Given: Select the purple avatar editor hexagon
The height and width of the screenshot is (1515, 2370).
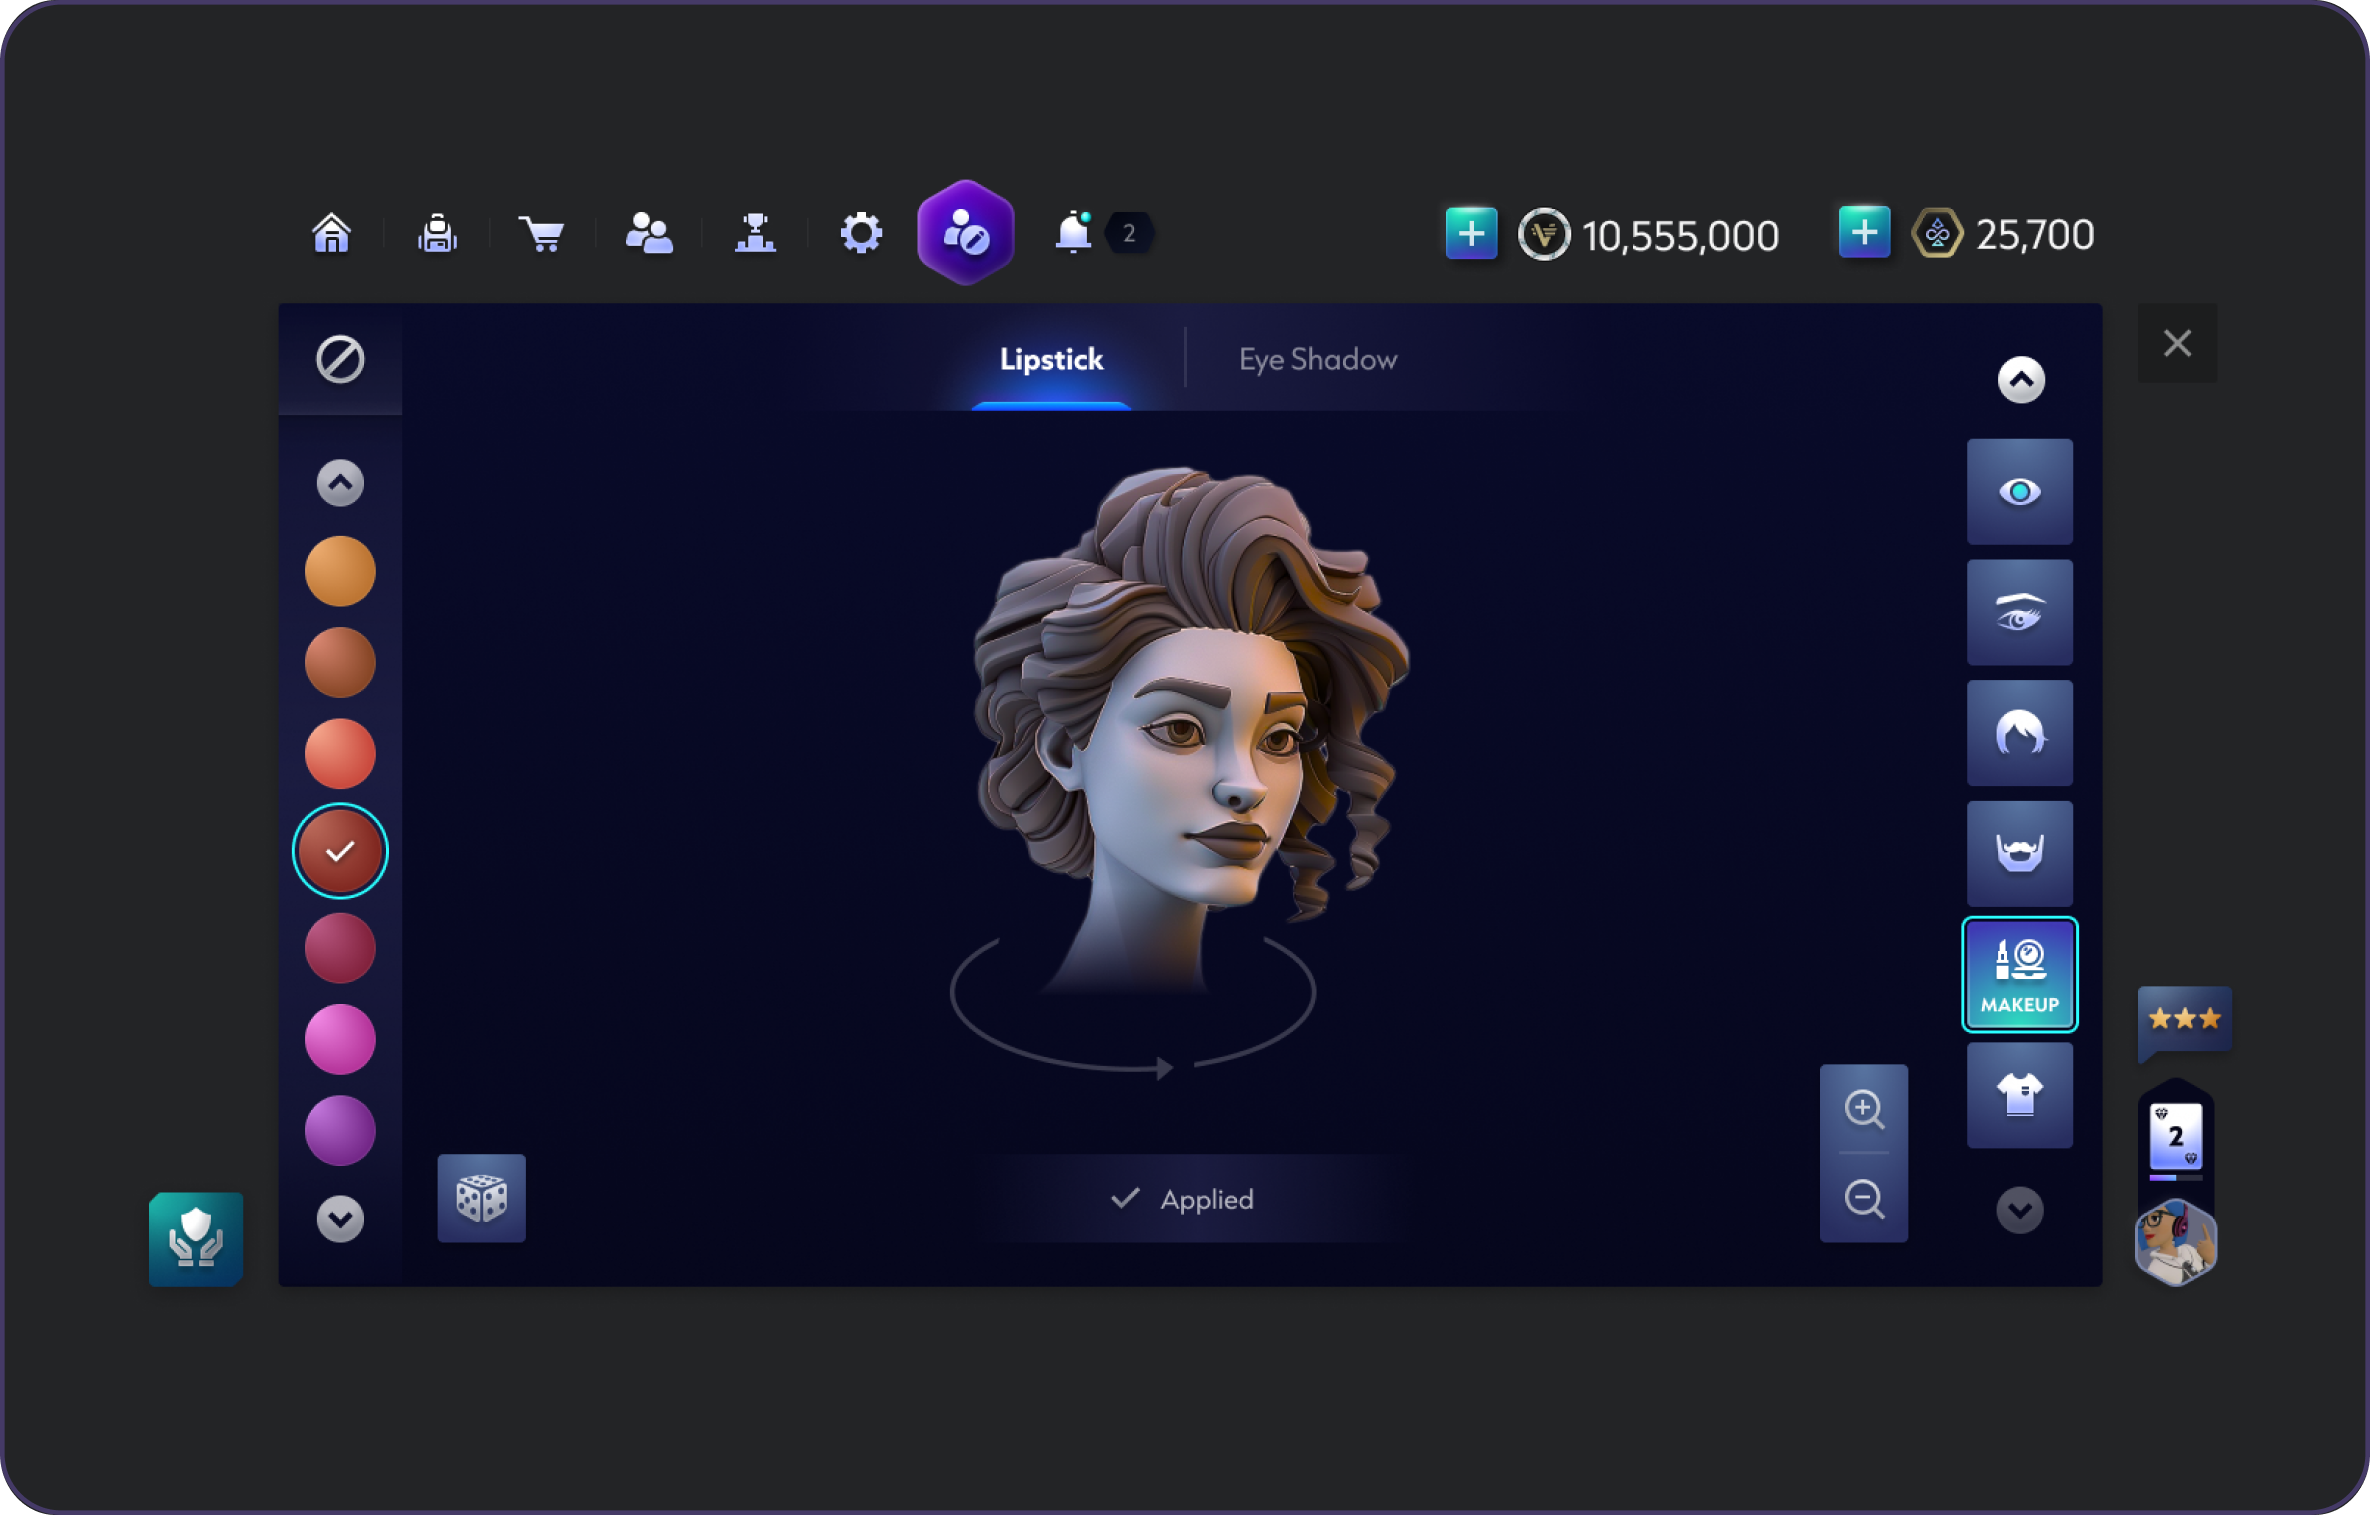Looking at the screenshot, I should [x=966, y=233].
